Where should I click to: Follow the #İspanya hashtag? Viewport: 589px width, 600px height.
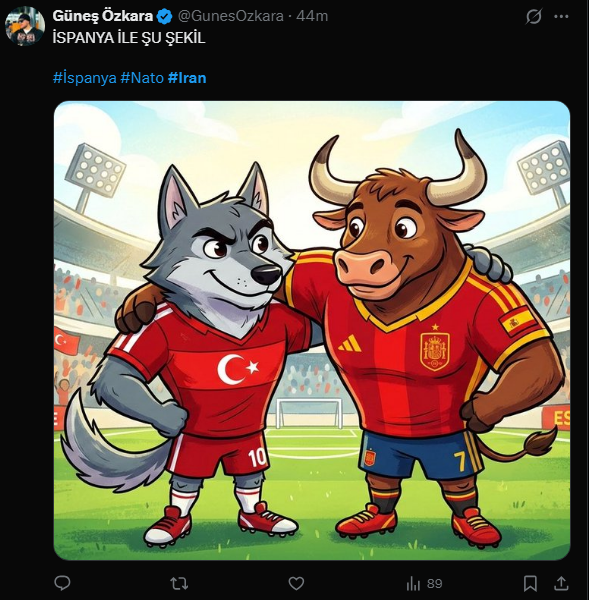[85, 78]
